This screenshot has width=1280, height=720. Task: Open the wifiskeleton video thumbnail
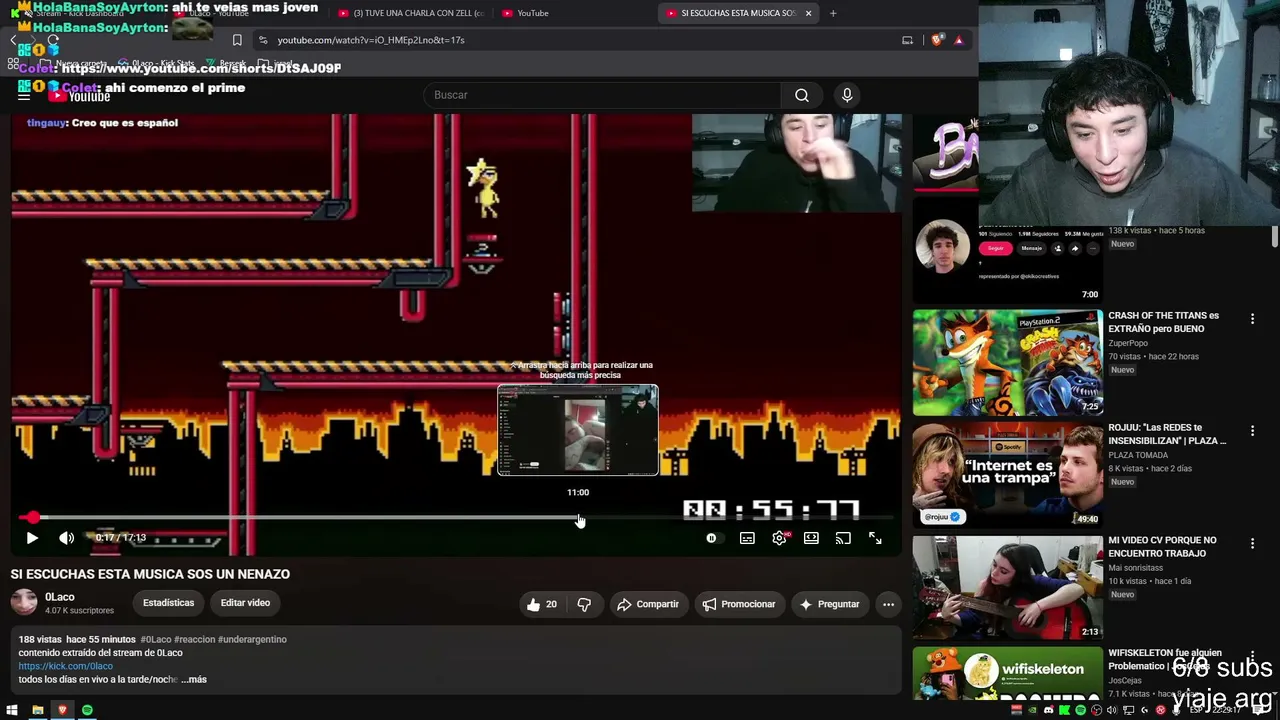point(1007,674)
